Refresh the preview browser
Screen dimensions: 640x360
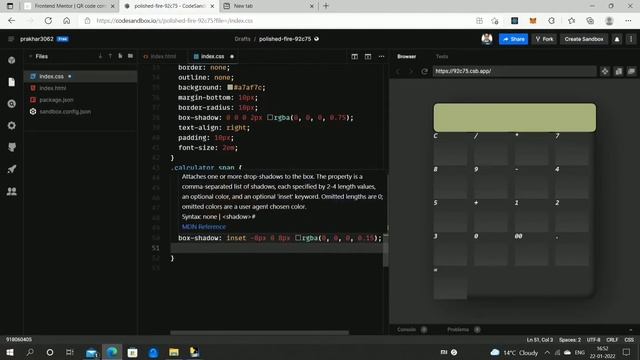coord(424,71)
